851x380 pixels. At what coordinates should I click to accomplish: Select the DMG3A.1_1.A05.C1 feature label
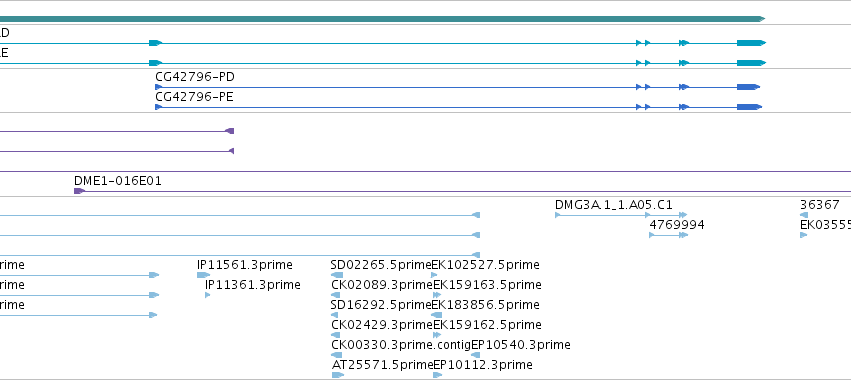point(614,205)
